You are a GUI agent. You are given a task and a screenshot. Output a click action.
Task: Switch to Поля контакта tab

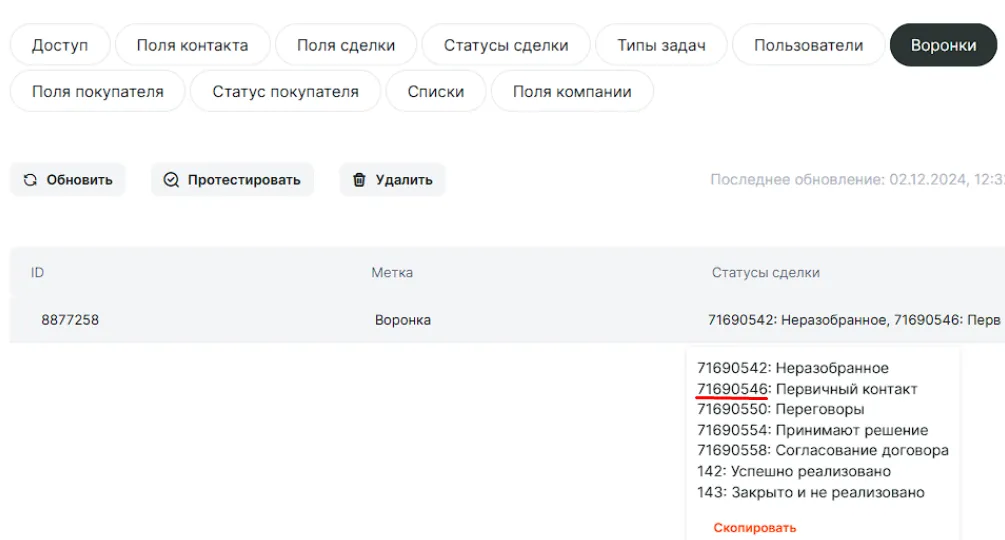pyautogui.click(x=192, y=45)
